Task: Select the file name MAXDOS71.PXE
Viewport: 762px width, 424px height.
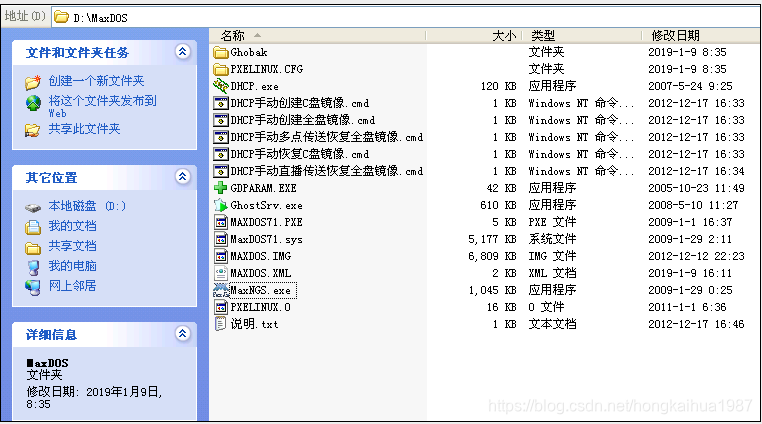Action: [x=266, y=222]
